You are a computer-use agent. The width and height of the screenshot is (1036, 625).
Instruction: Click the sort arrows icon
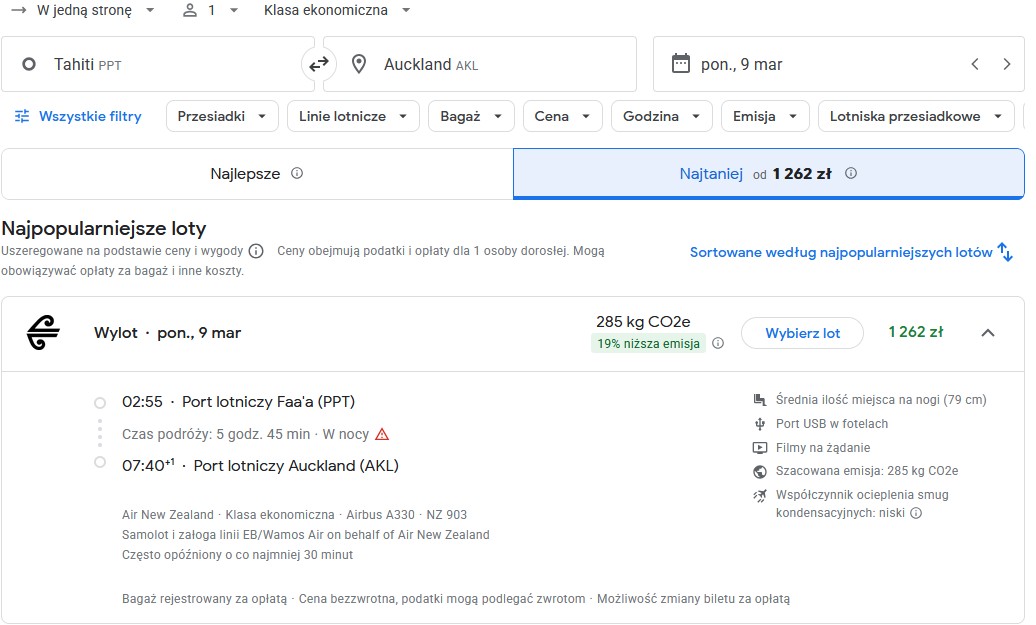[x=1005, y=252]
